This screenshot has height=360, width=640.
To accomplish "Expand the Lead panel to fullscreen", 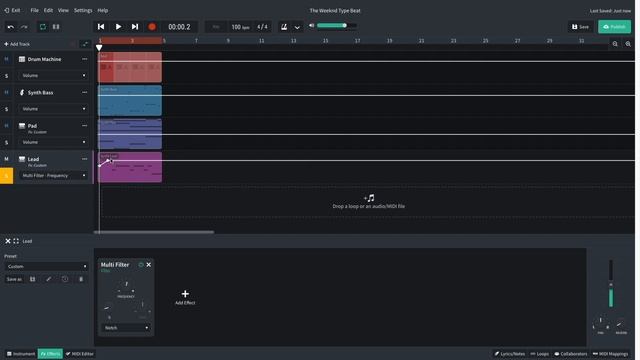I will pyautogui.click(x=16, y=241).
